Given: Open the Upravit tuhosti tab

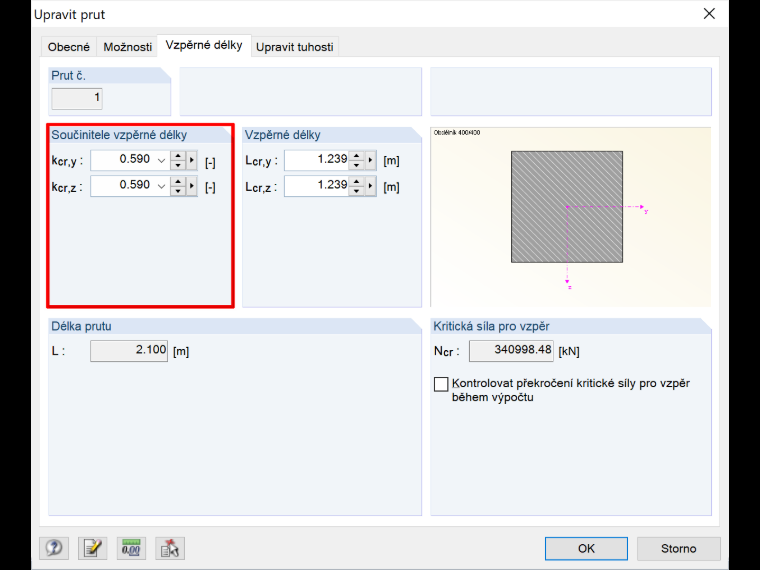Looking at the screenshot, I should (295, 47).
